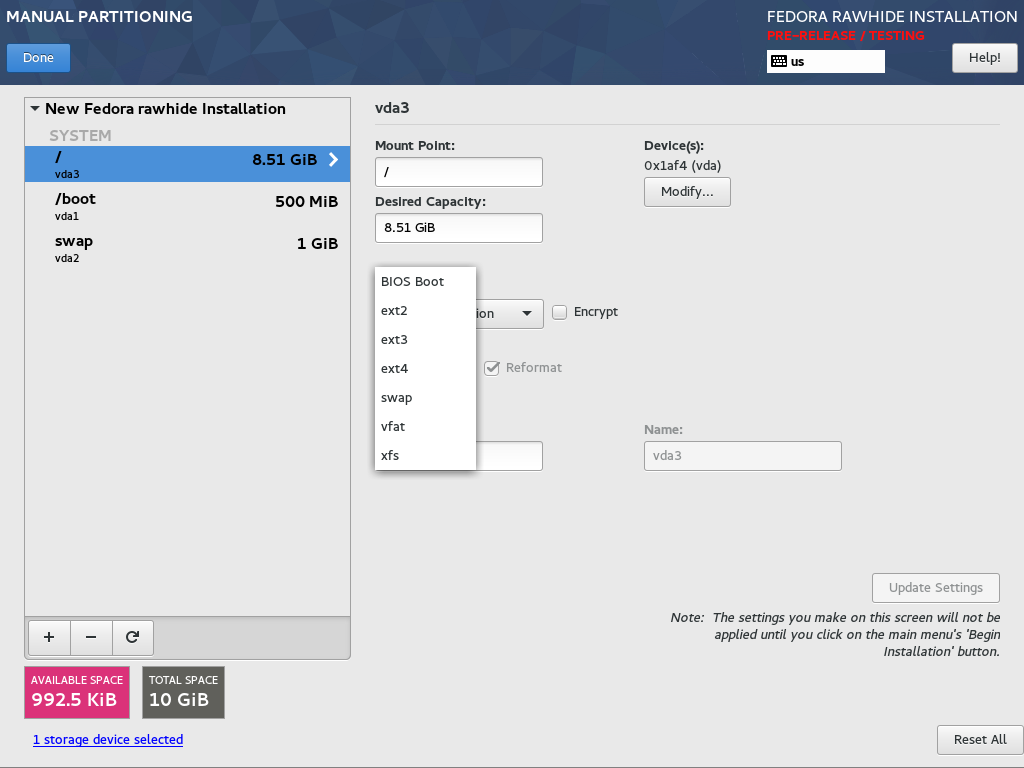The height and width of the screenshot is (768, 1024).
Task: Select ext4 as the file system
Action: [425, 369]
